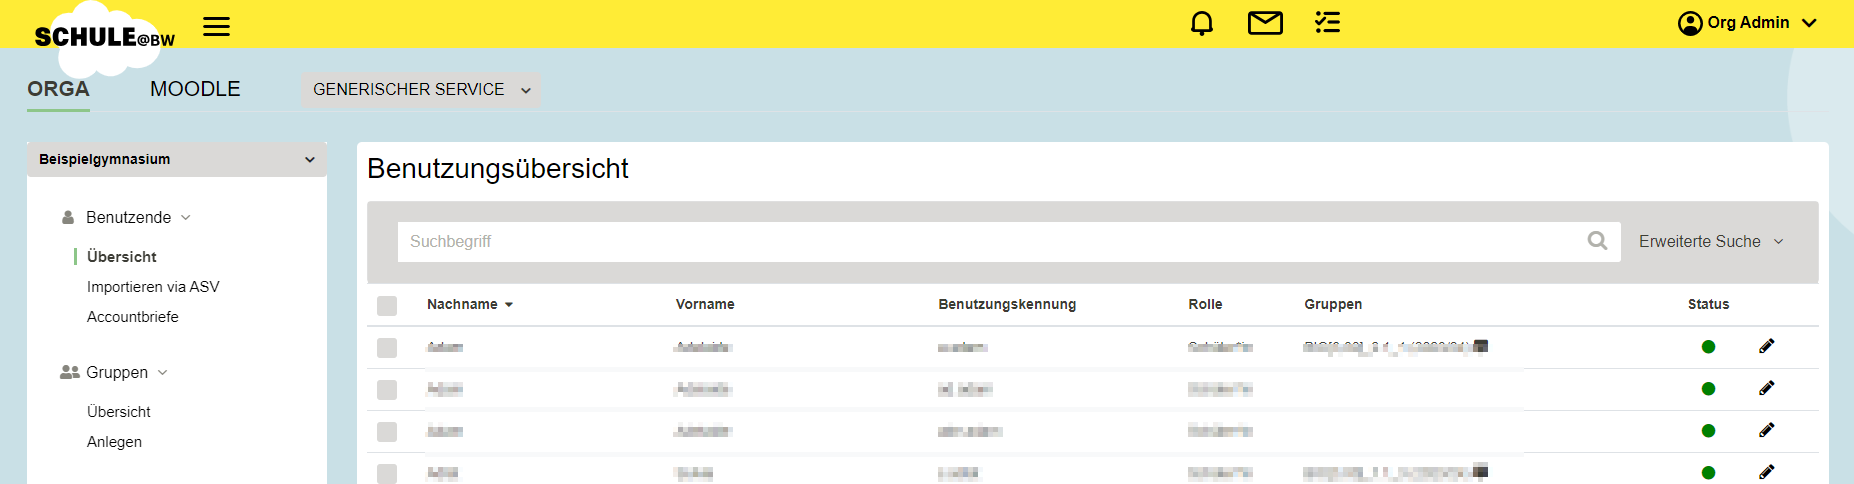Sort by Nachname column arrow
This screenshot has height=484, width=1854.
(x=509, y=305)
